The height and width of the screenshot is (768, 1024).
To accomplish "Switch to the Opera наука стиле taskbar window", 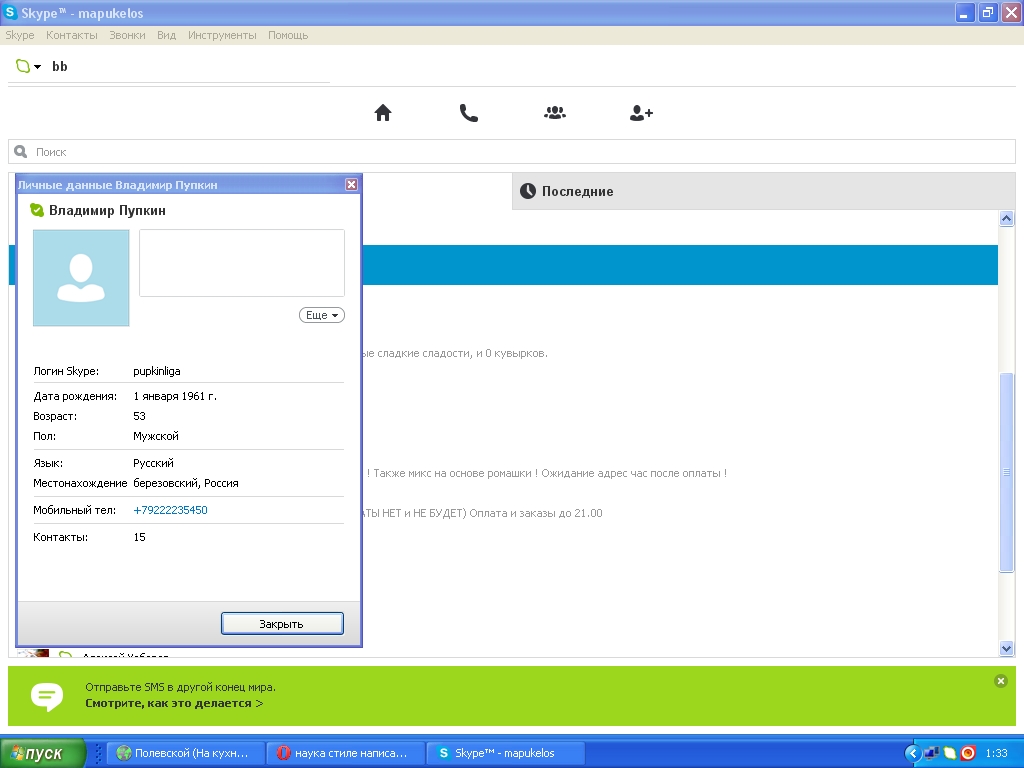I will point(345,753).
